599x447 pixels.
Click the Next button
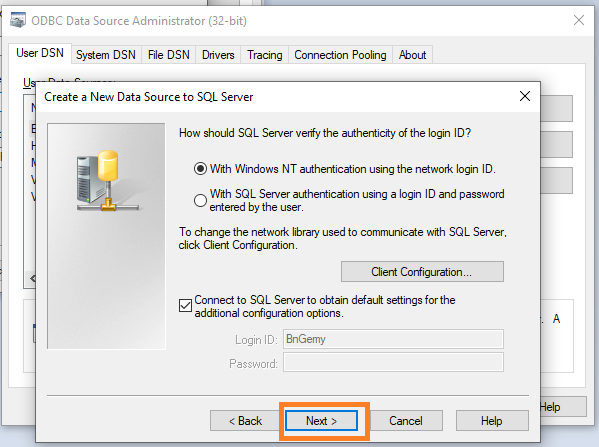(x=322, y=421)
